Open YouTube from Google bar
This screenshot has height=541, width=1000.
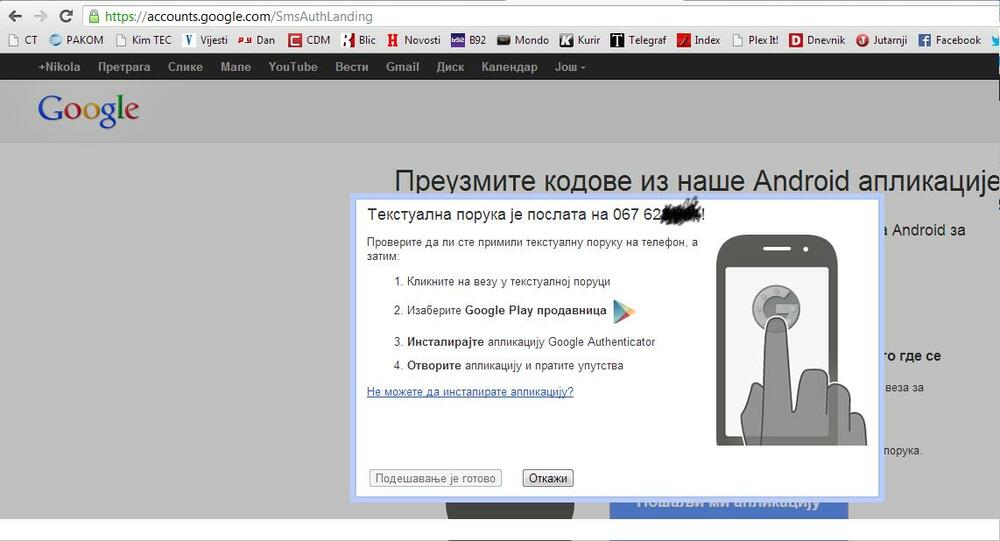click(x=293, y=67)
